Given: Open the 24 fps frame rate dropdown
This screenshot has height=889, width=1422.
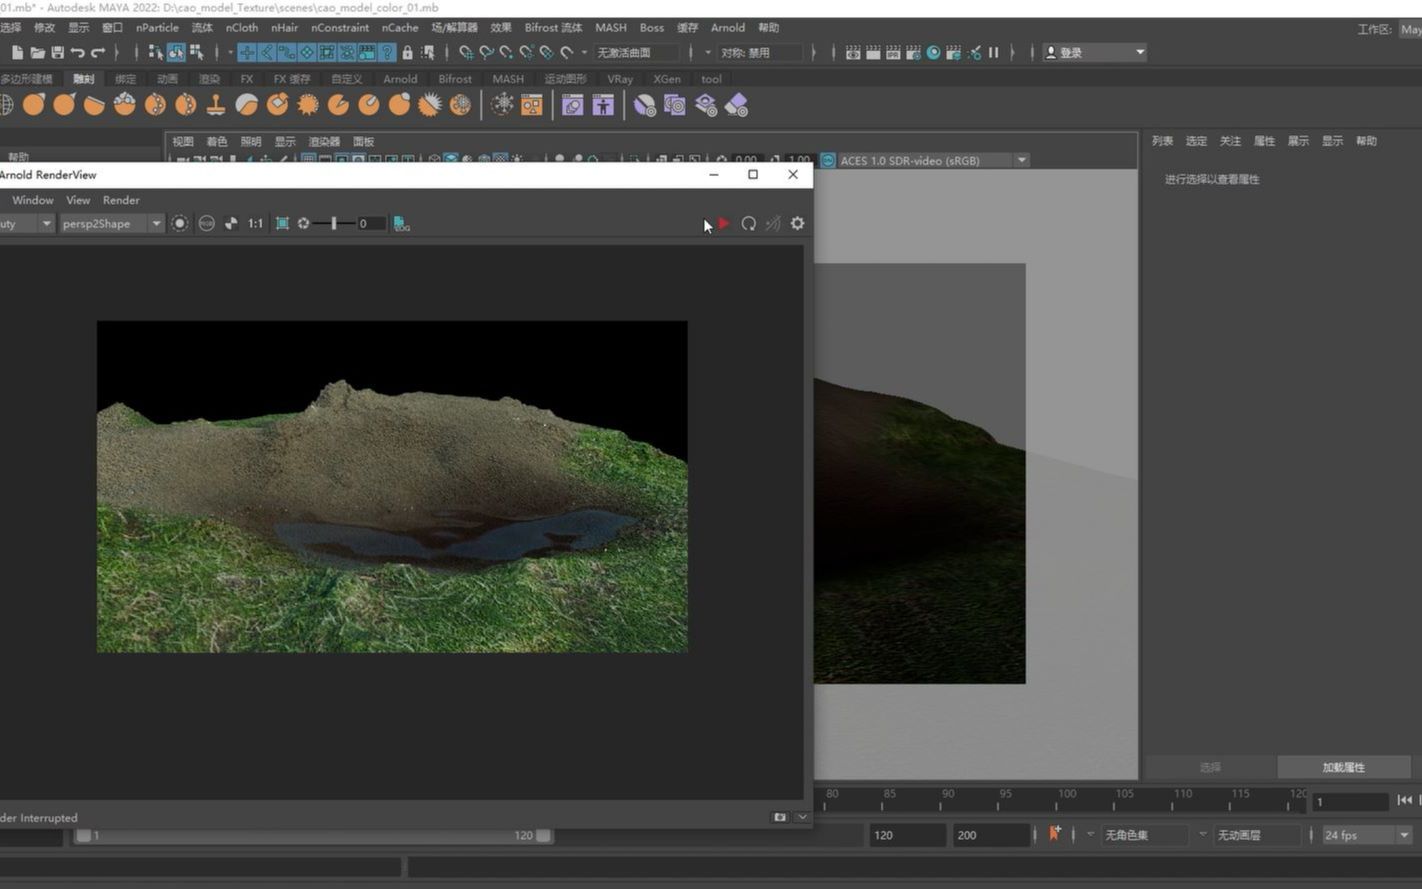Looking at the screenshot, I should (1403, 835).
